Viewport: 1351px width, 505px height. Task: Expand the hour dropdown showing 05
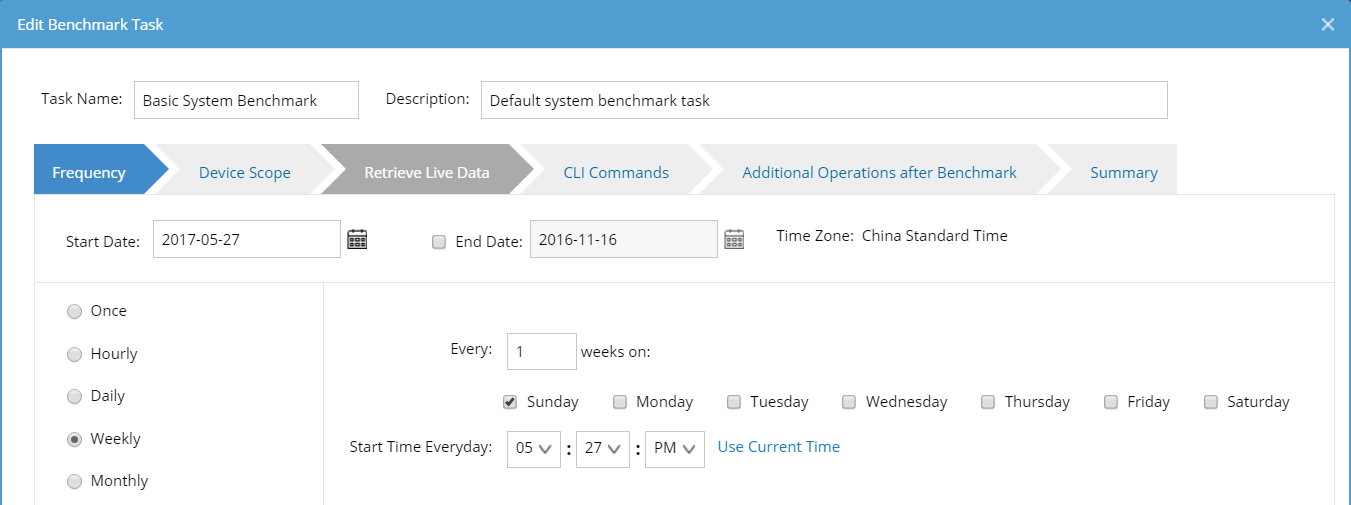[533, 449]
